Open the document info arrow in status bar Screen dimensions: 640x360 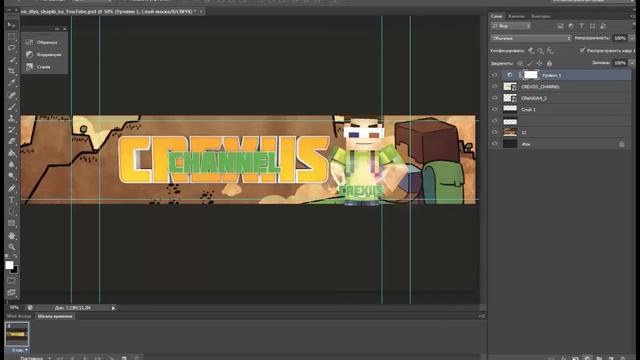click(x=113, y=308)
